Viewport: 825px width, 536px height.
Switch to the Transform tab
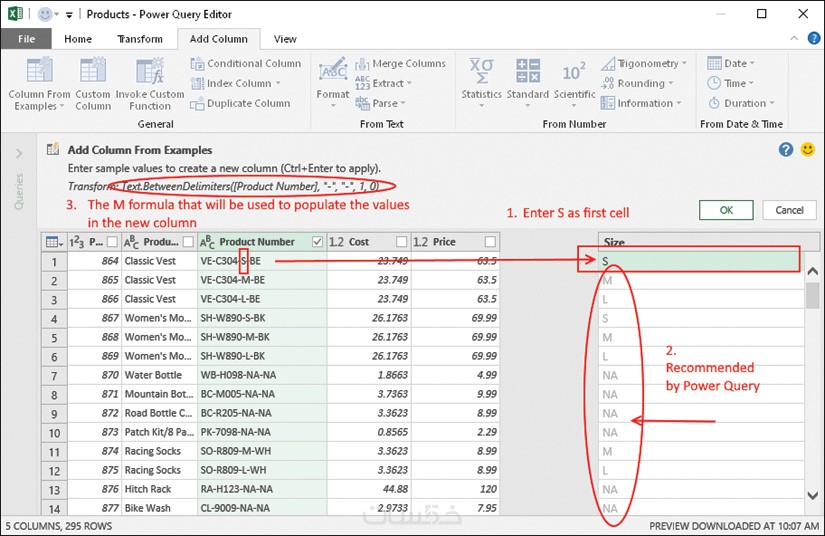tap(140, 39)
